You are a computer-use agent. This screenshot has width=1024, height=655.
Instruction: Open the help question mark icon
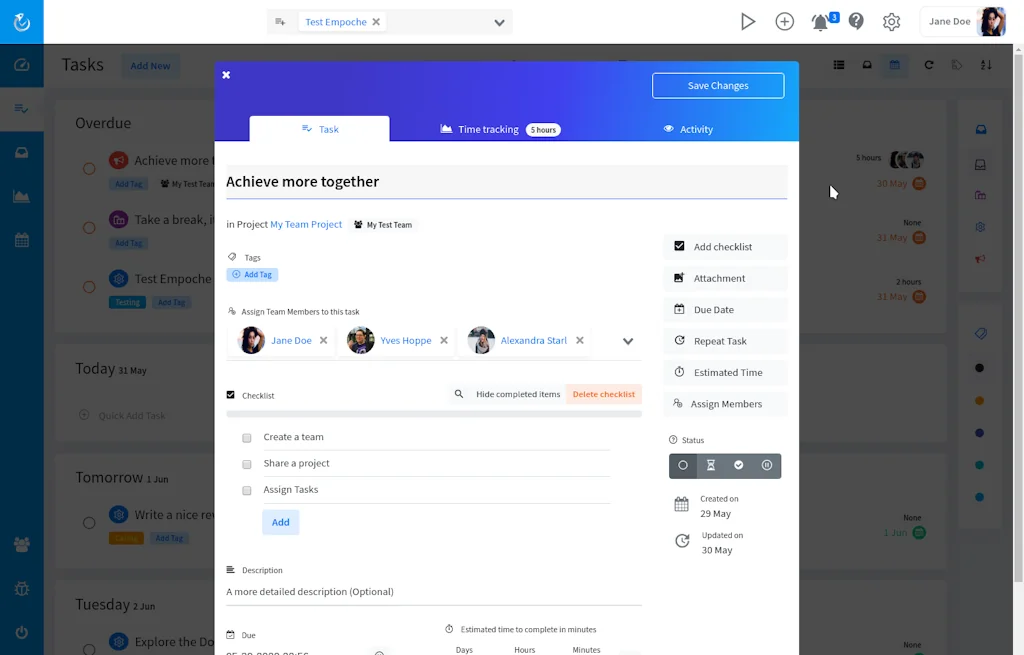[856, 22]
